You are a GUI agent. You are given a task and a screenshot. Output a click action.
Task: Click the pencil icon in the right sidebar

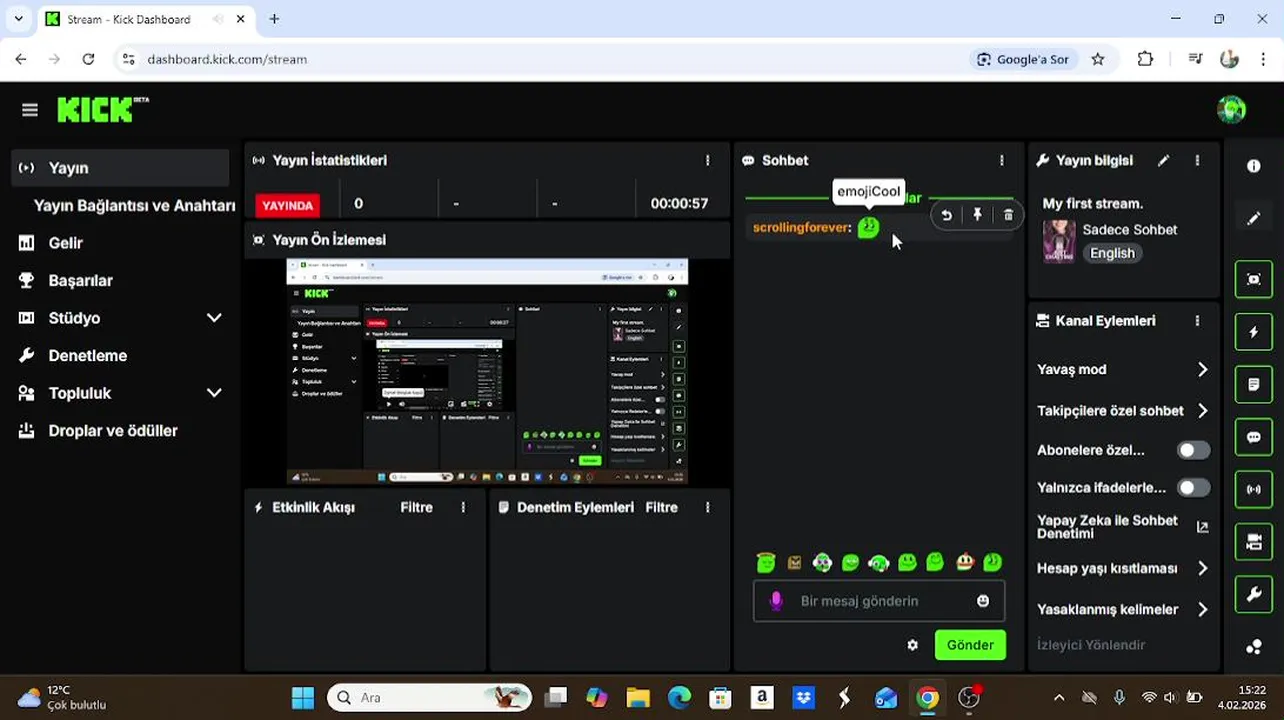[x=1254, y=218]
